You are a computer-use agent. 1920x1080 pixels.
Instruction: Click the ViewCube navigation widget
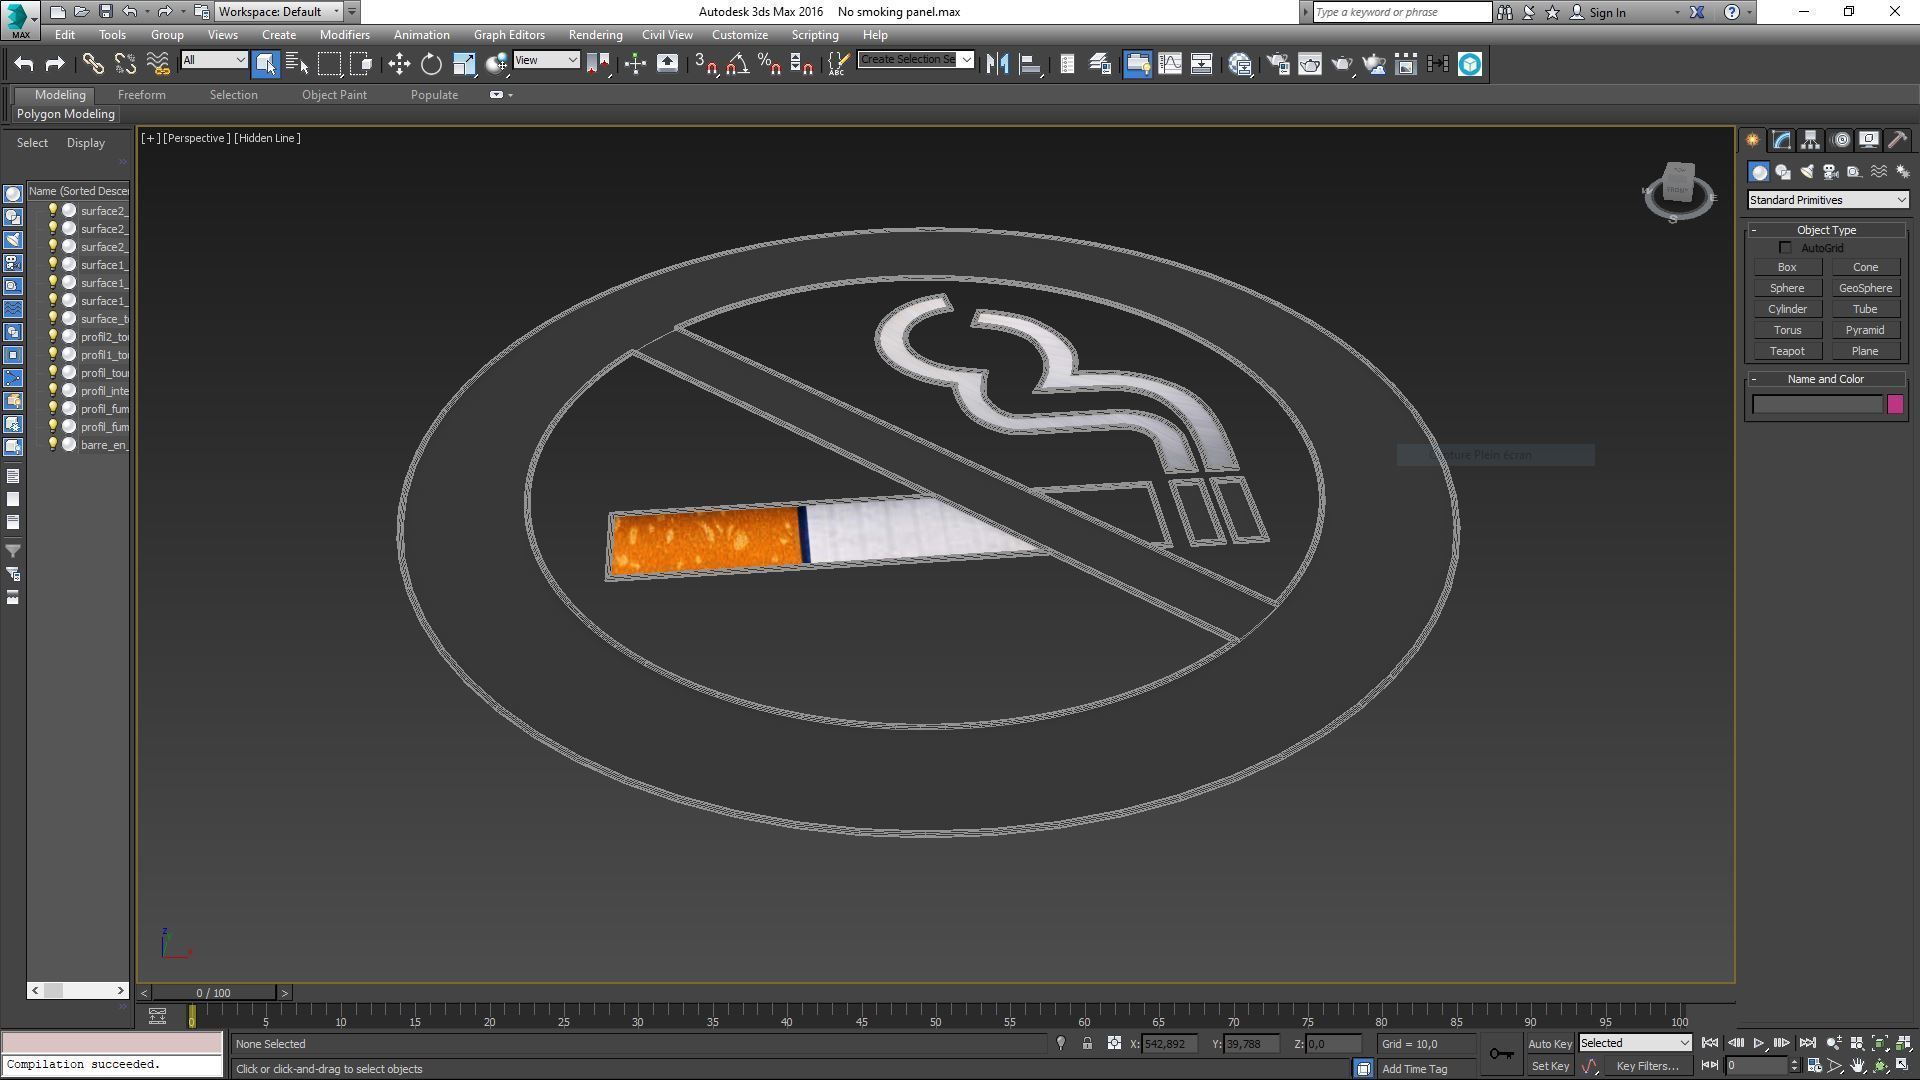[x=1679, y=190]
